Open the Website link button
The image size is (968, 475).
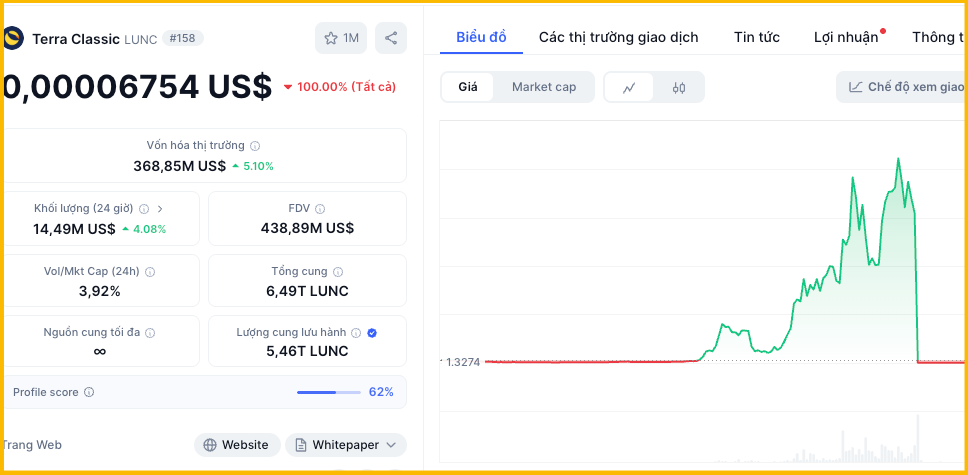[237, 445]
